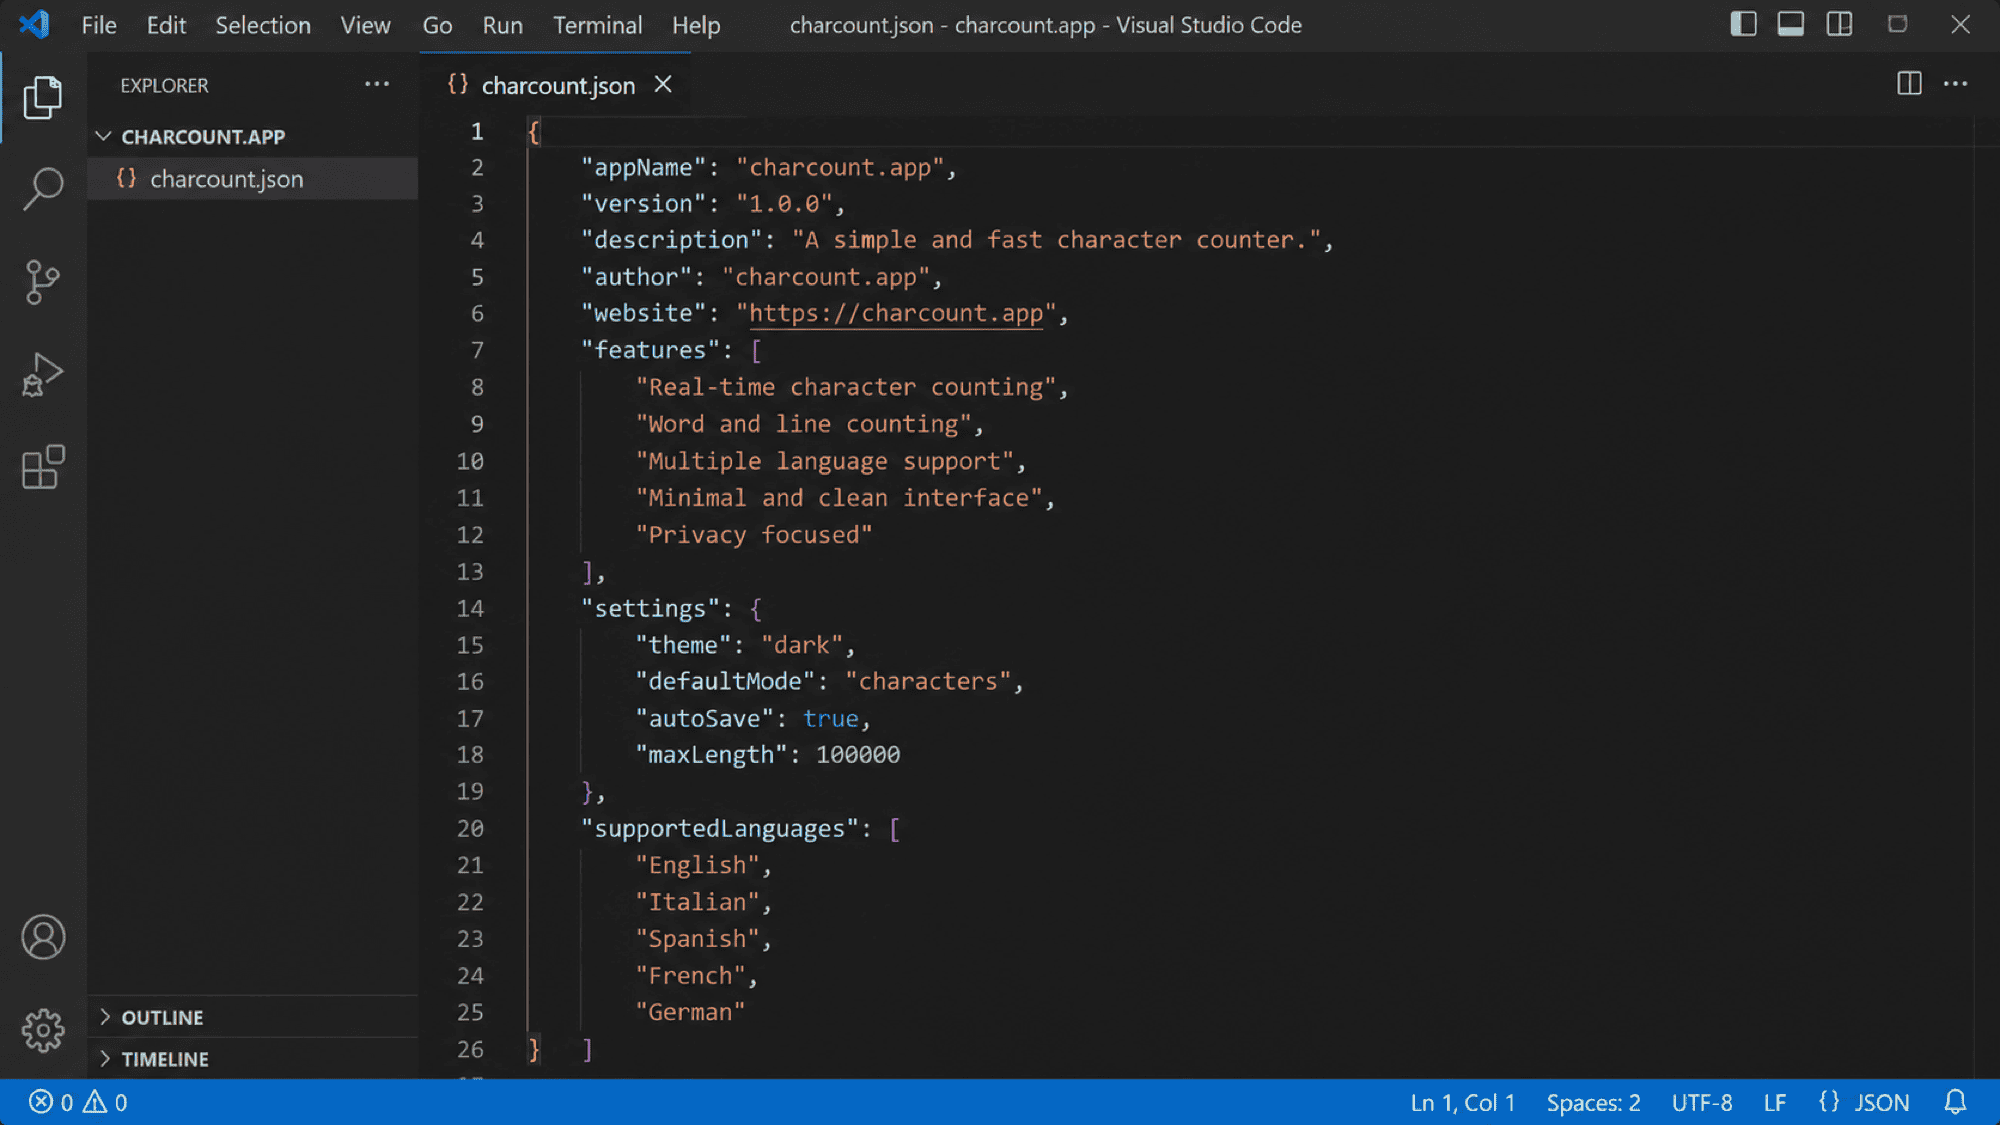Click the VS Code logo icon

click(x=34, y=24)
